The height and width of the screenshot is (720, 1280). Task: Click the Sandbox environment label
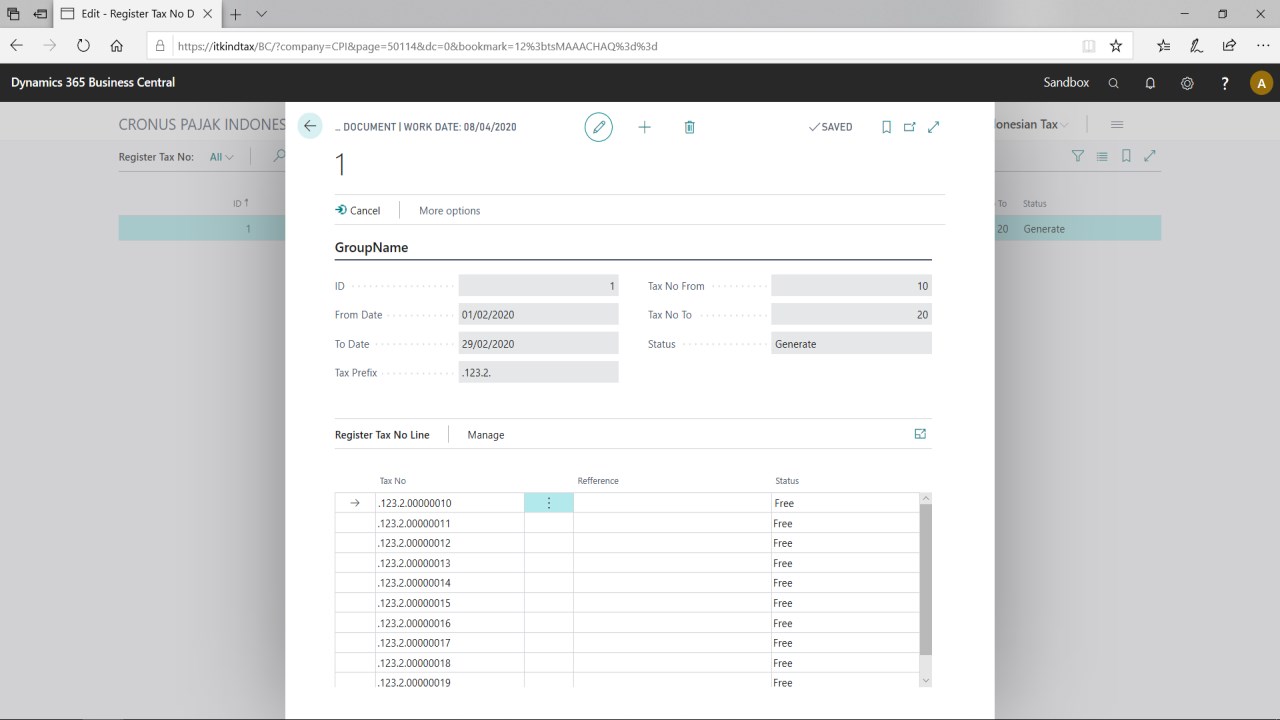coord(1066,83)
